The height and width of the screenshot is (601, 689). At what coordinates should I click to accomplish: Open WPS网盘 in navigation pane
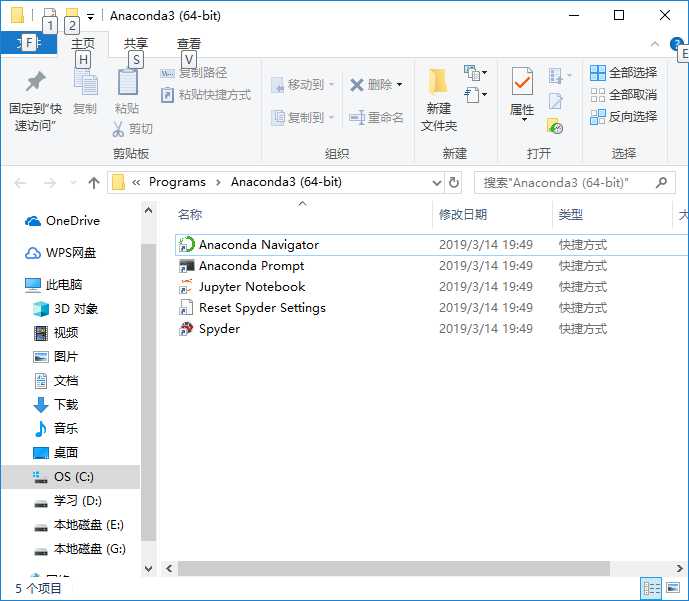tap(61, 253)
